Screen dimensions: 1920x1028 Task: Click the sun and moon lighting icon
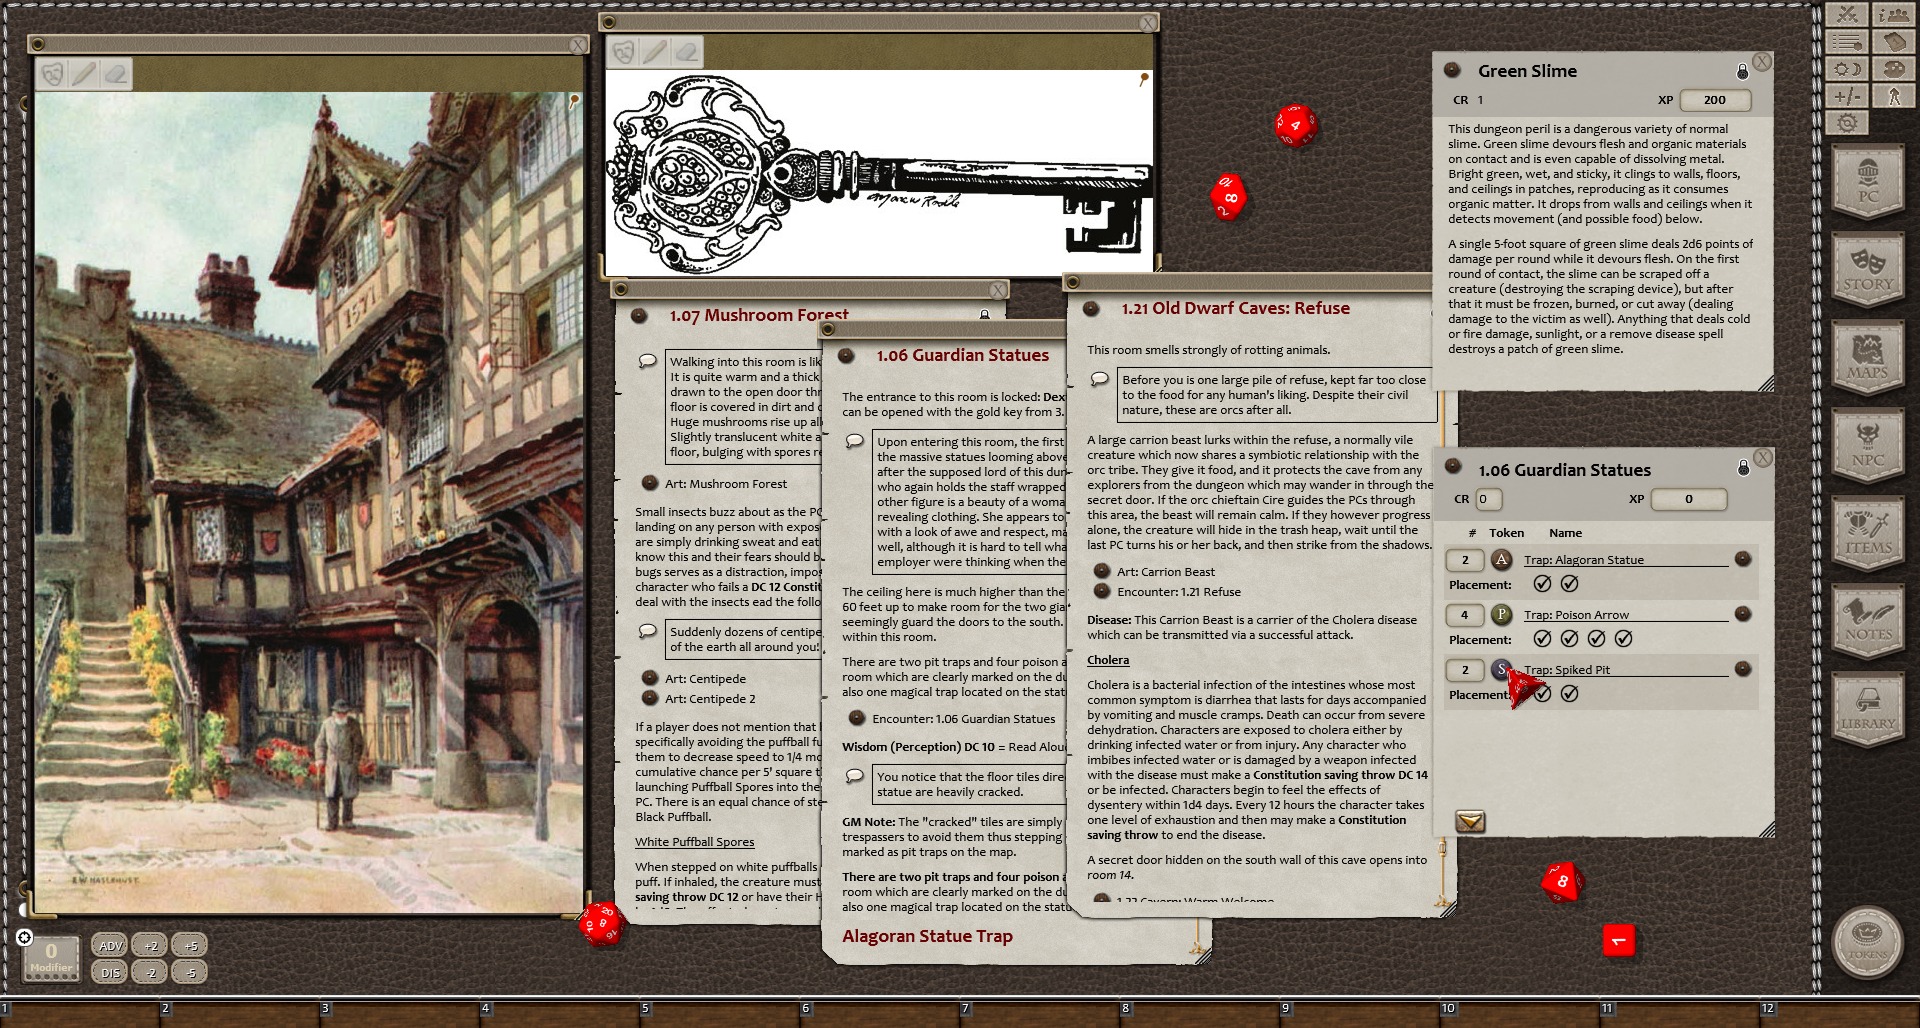click(x=1847, y=69)
